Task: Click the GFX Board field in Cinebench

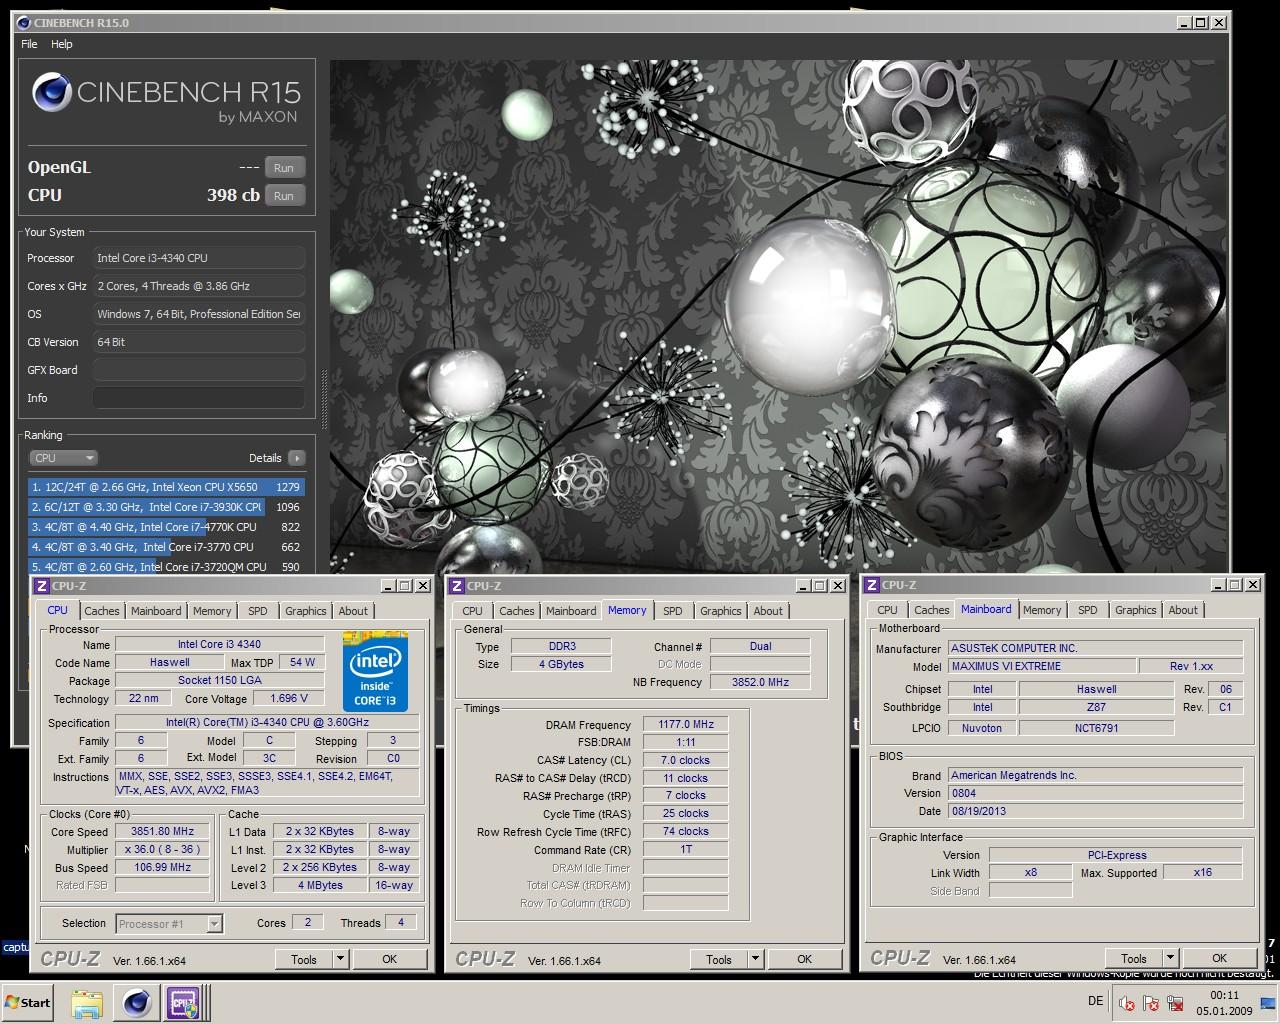Action: 199,370
